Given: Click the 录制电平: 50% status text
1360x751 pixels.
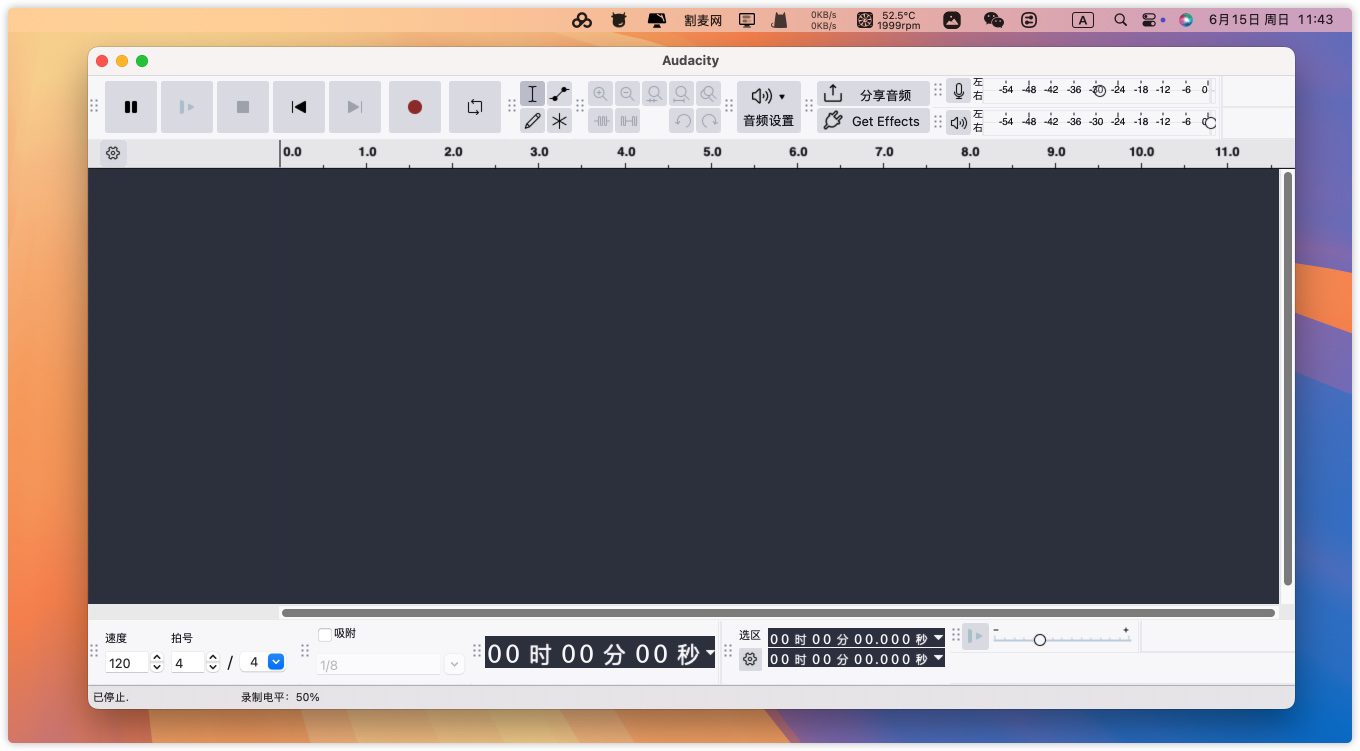Looking at the screenshot, I should 280,697.
